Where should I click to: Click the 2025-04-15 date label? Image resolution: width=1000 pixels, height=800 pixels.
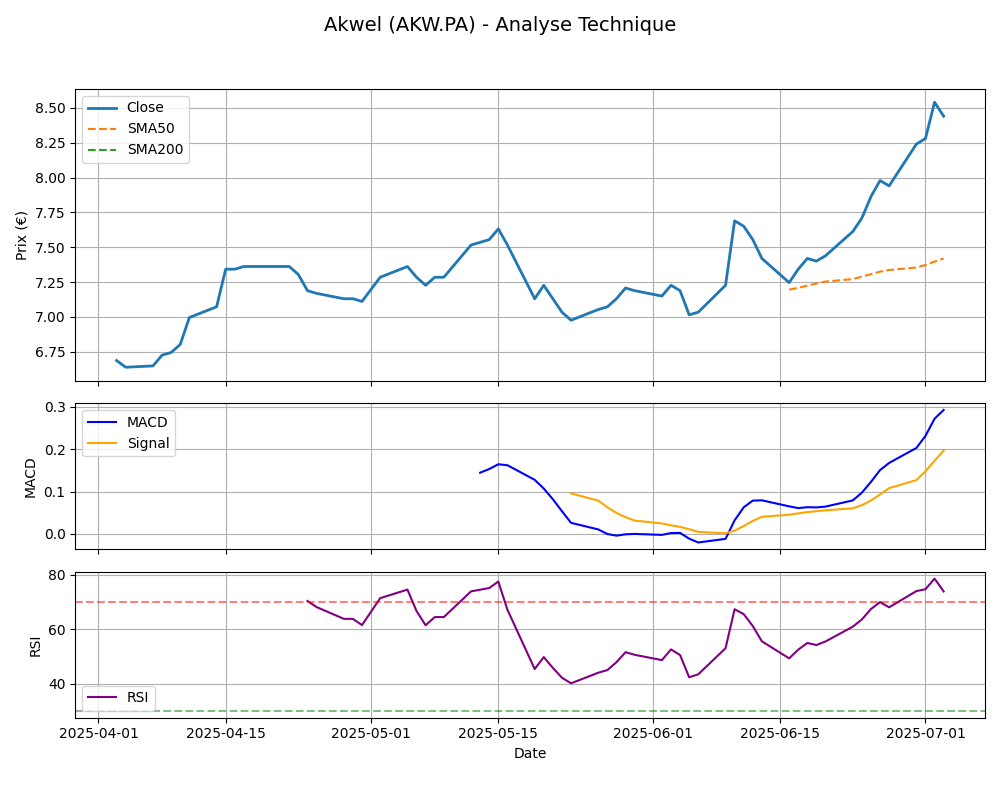[226, 734]
